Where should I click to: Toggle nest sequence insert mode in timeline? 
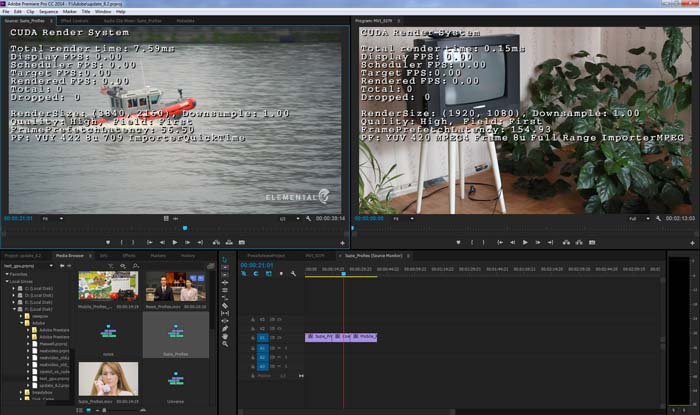(244, 274)
